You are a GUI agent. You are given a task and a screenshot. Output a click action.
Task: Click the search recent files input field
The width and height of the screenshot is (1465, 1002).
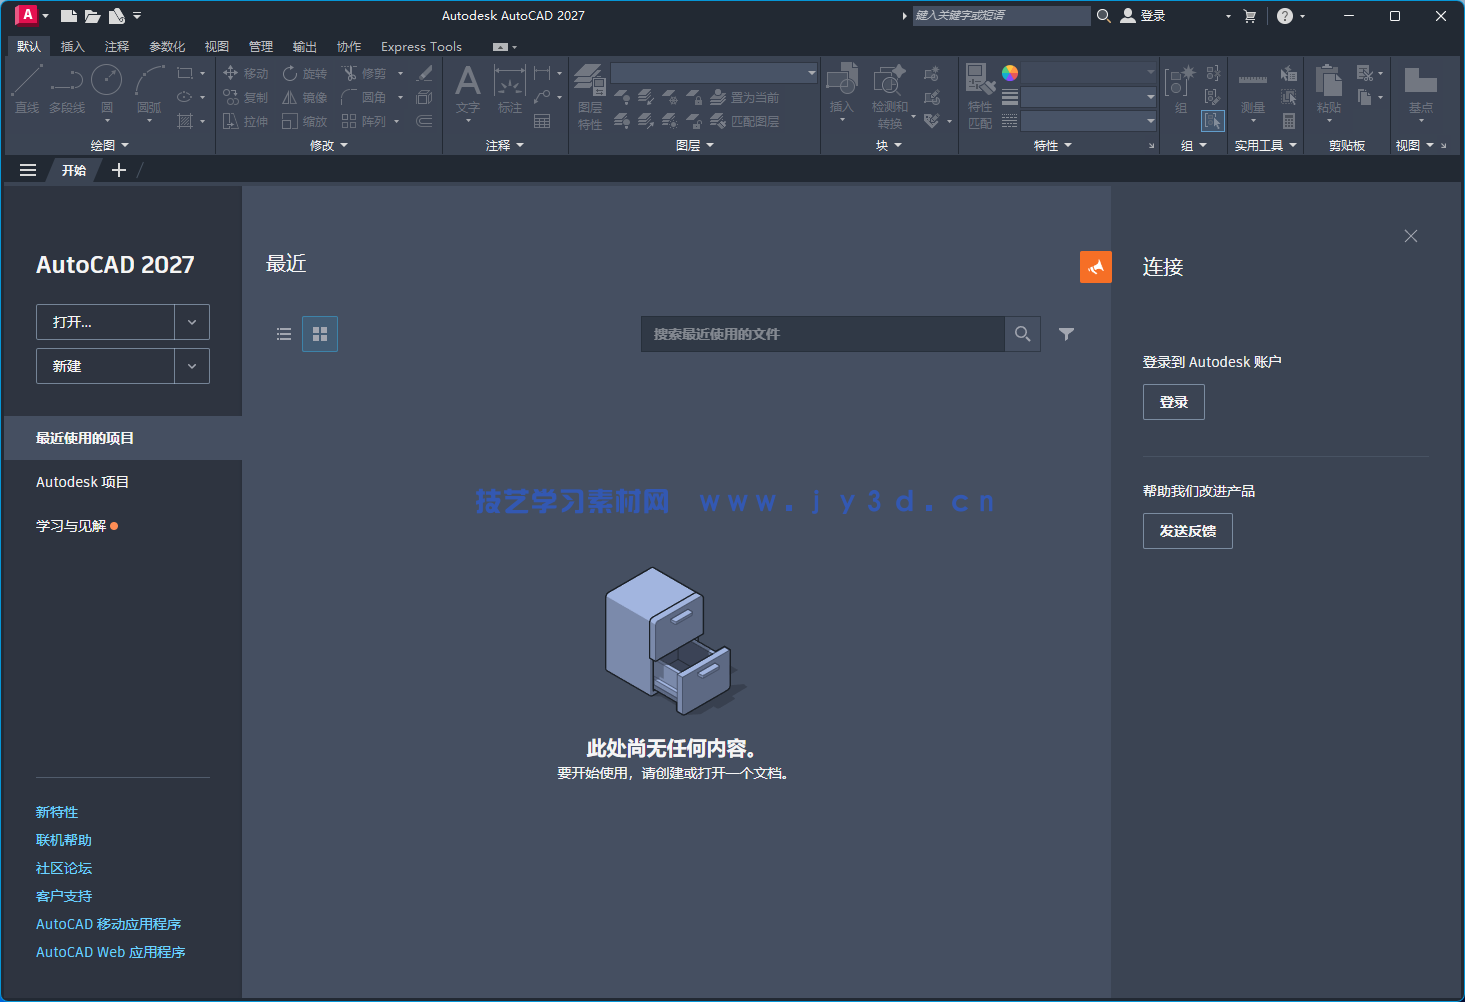coord(822,333)
